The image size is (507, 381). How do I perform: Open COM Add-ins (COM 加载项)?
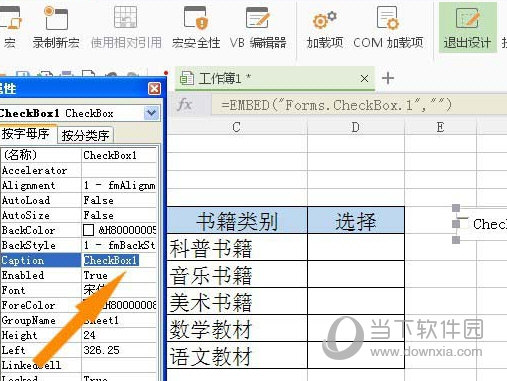(388, 28)
